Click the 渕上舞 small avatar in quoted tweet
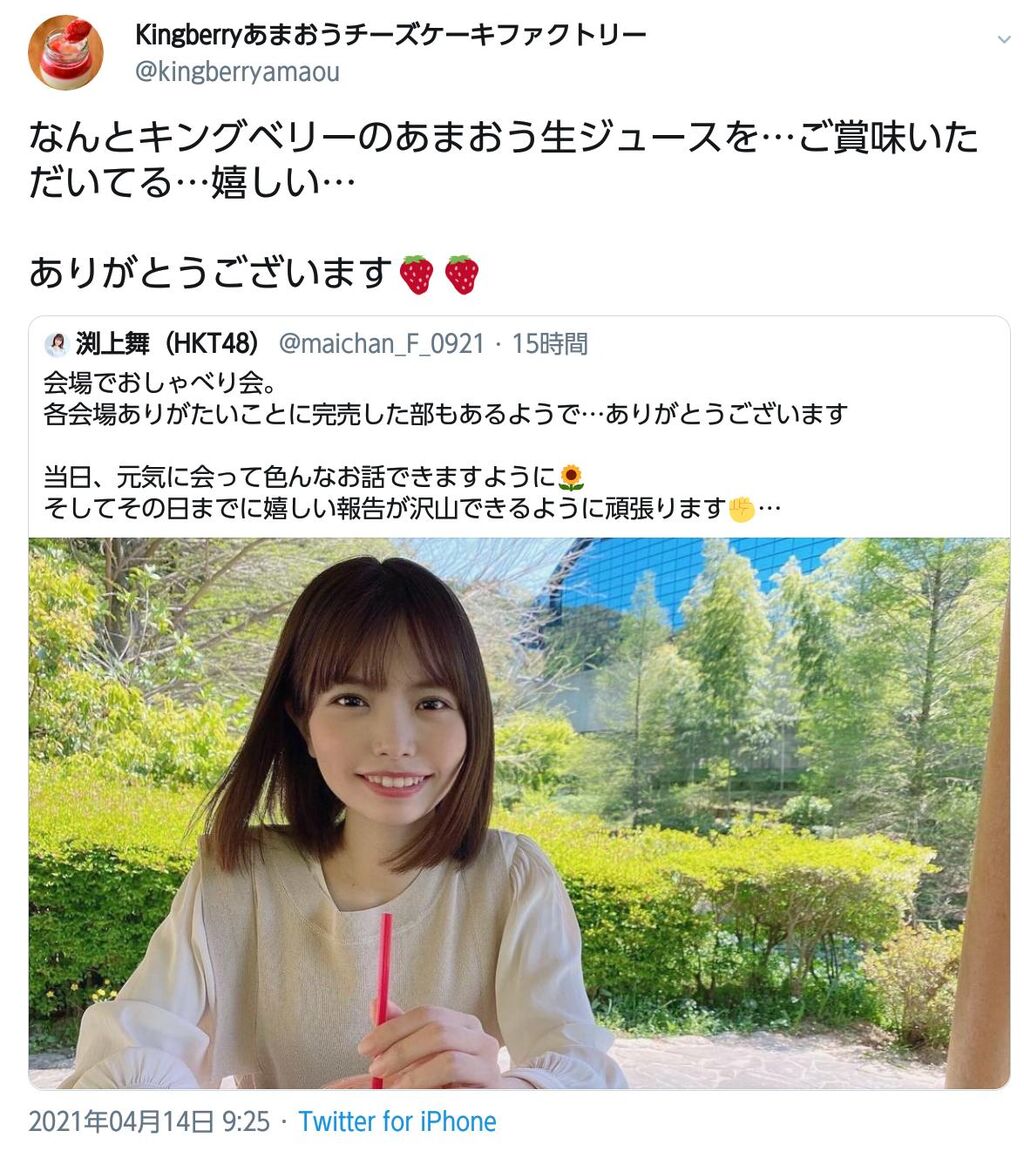1024x1151 pixels. coord(56,344)
